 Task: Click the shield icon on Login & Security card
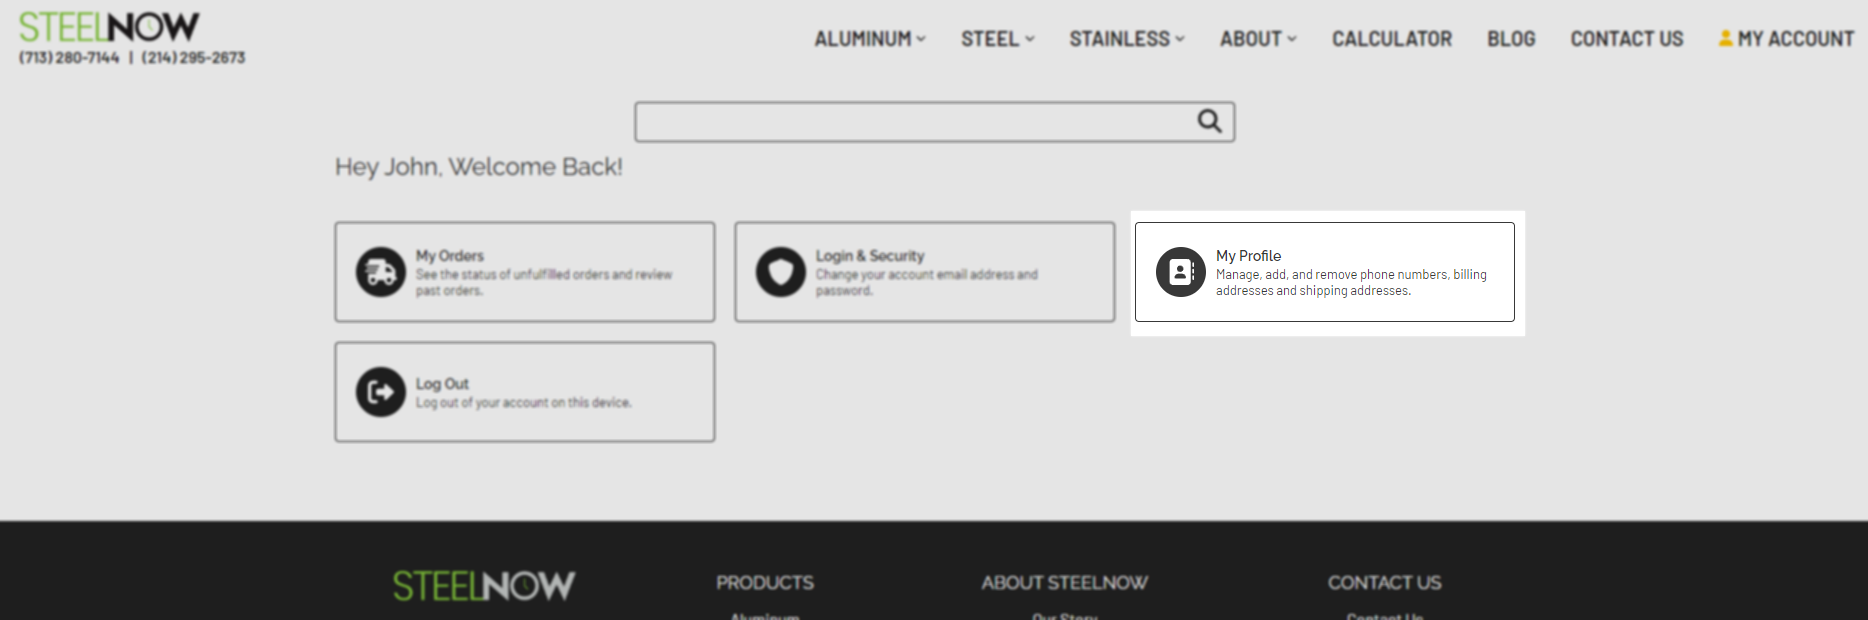tap(779, 271)
